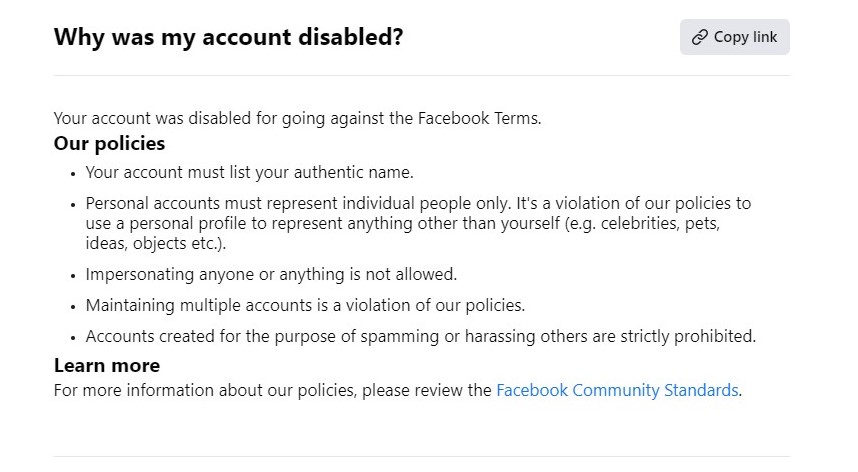Viewport: 858px width, 472px height.
Task: Click the "Why was my account disabled?" heading
Action: coord(228,38)
